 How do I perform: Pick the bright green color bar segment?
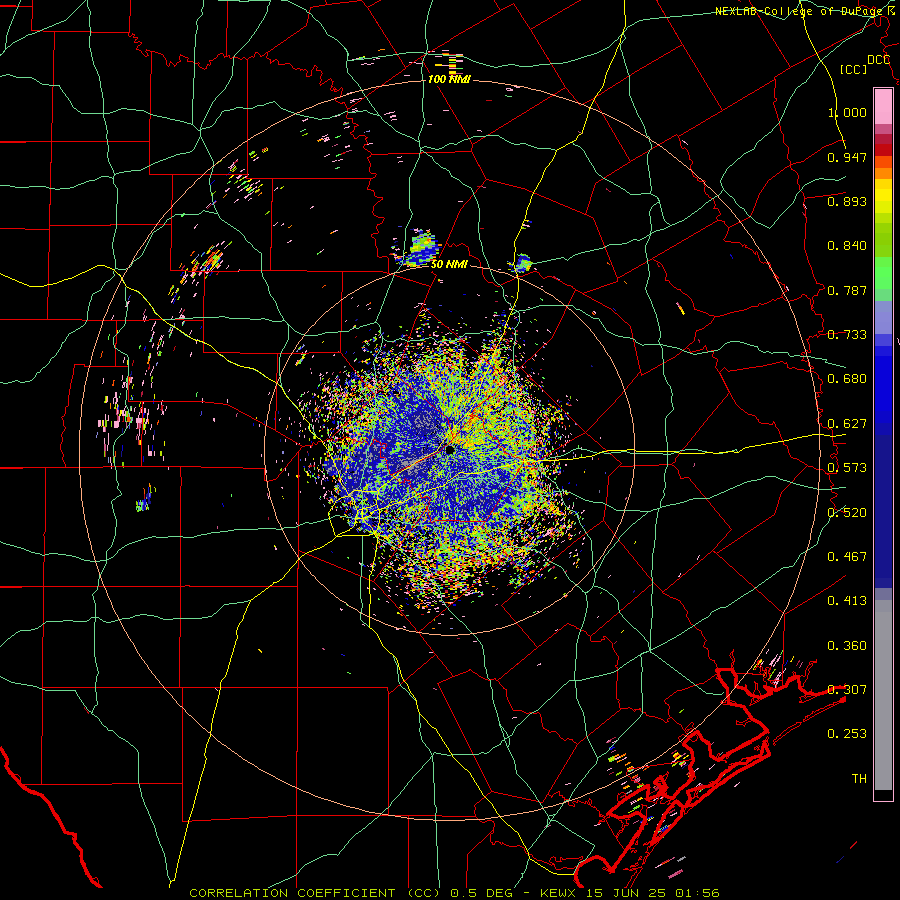pos(883,273)
